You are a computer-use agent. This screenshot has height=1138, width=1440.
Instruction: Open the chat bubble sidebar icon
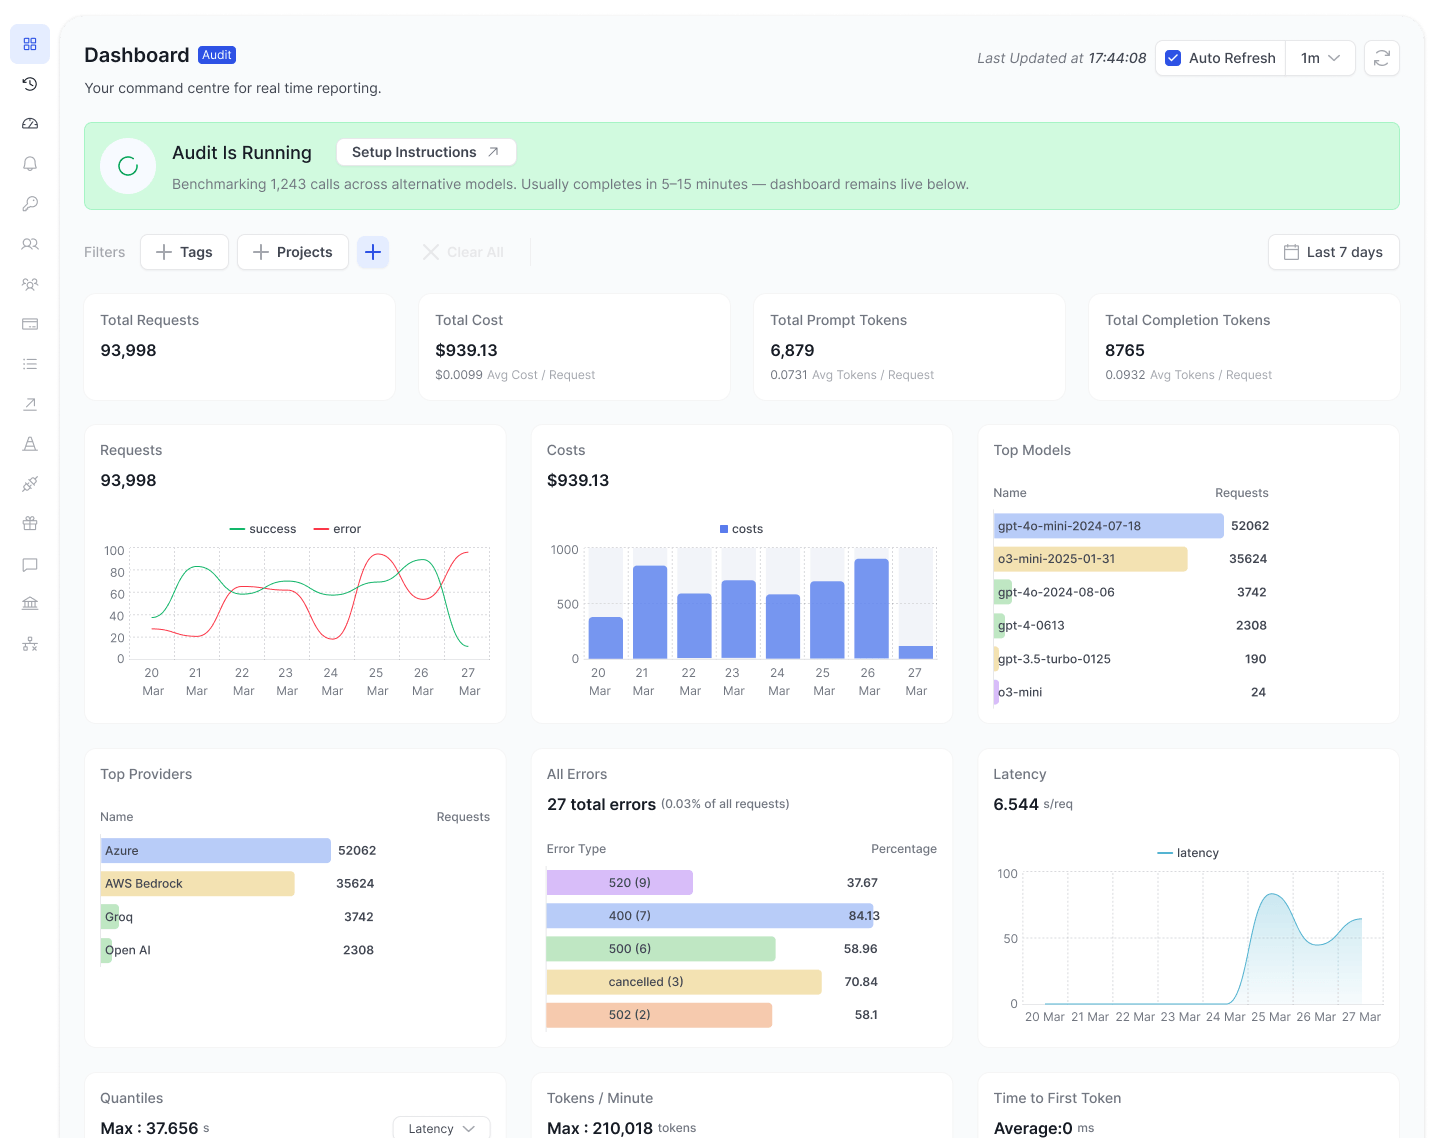pyautogui.click(x=30, y=564)
